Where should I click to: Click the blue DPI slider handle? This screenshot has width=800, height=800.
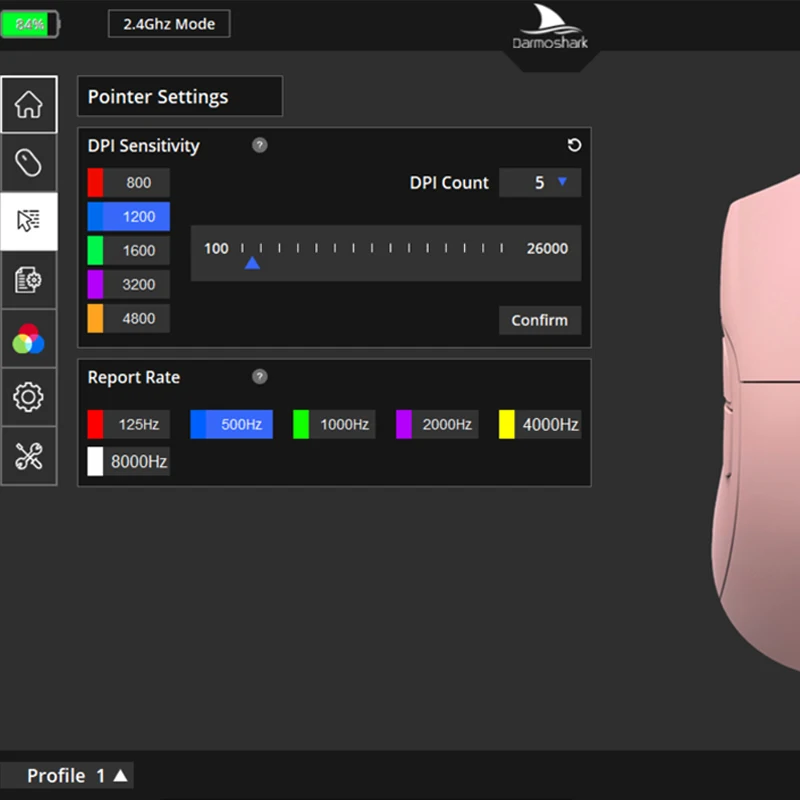252,263
